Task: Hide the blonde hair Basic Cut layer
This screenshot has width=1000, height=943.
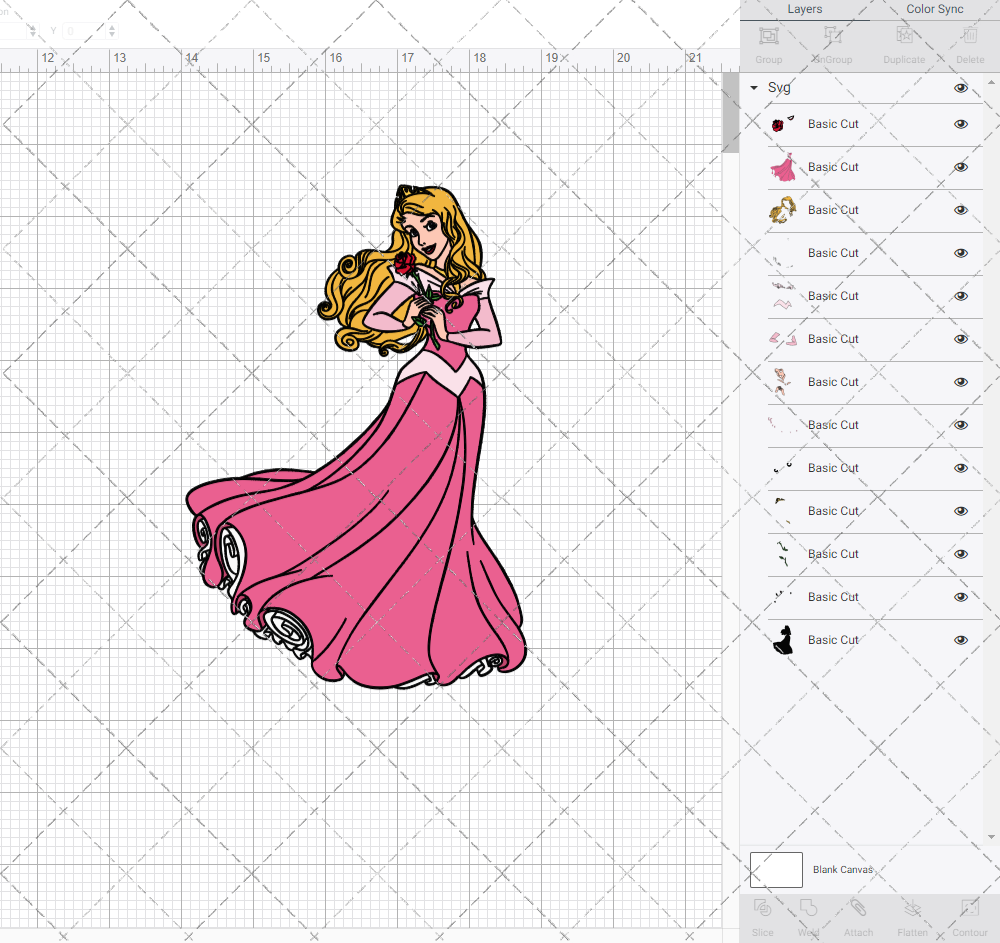Action: click(x=961, y=210)
